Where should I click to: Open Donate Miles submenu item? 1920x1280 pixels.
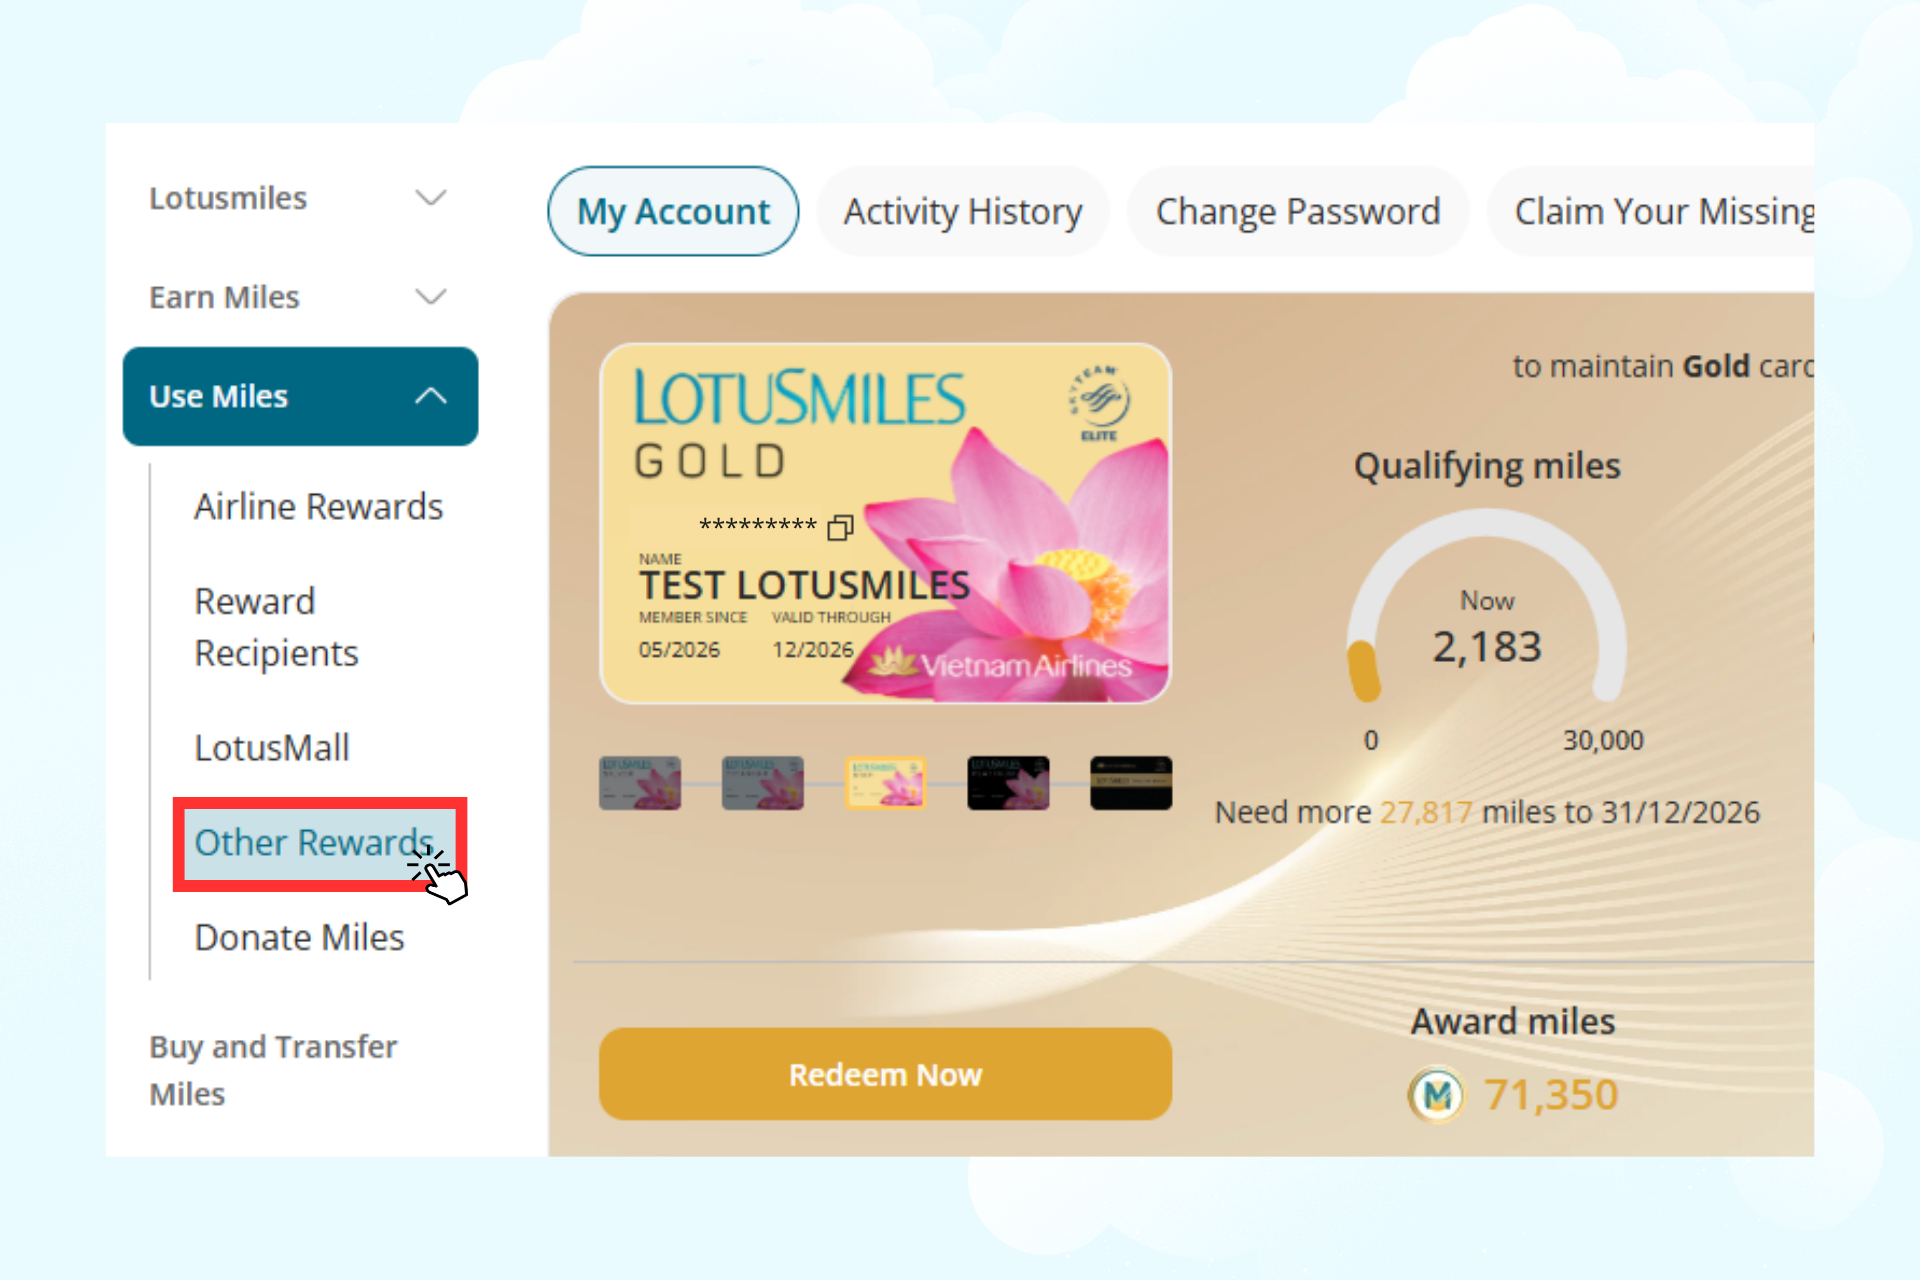pos(299,938)
